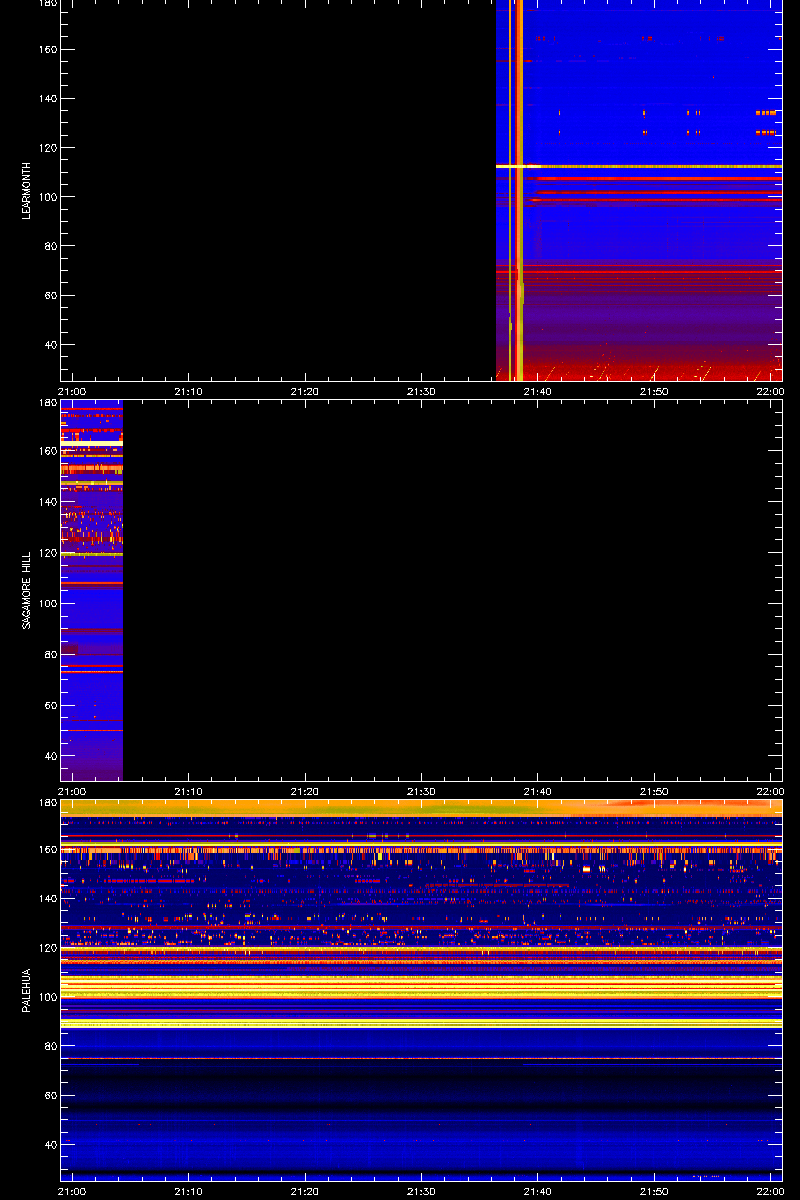This screenshot has width=800, height=1200.
Task: Choose the 21:40 time label below the Palehua plot
Action: [538, 1191]
